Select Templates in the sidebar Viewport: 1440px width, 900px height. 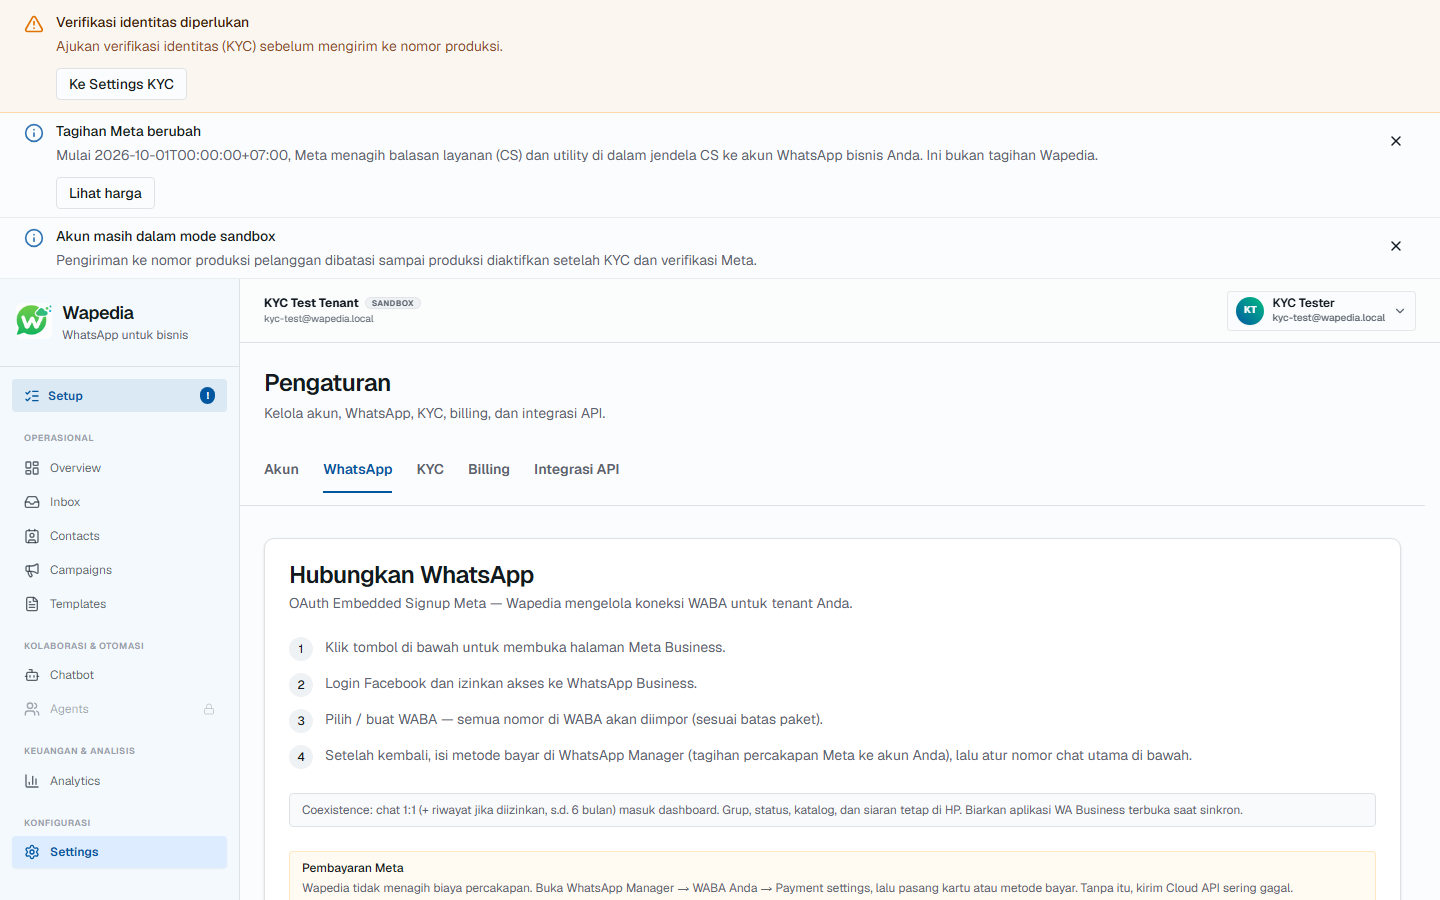[119, 604]
